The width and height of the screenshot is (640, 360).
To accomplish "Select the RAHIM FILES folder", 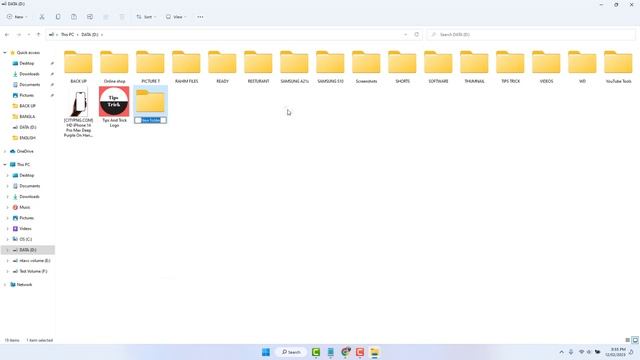I will point(186,67).
